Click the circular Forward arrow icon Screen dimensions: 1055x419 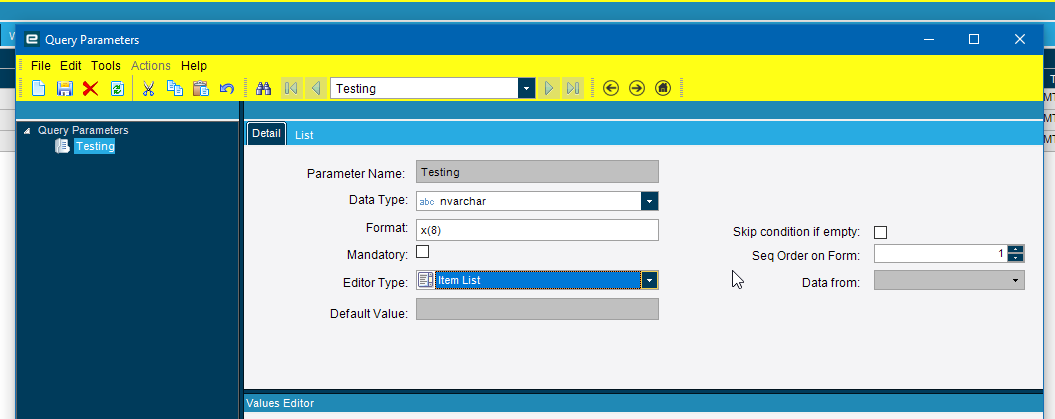pyautogui.click(x=636, y=88)
